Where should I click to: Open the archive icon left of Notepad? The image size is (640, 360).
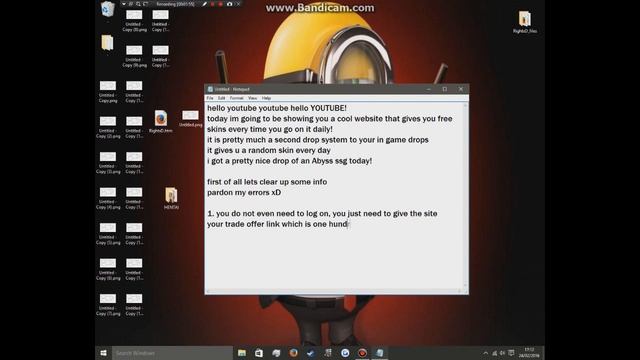[171, 198]
